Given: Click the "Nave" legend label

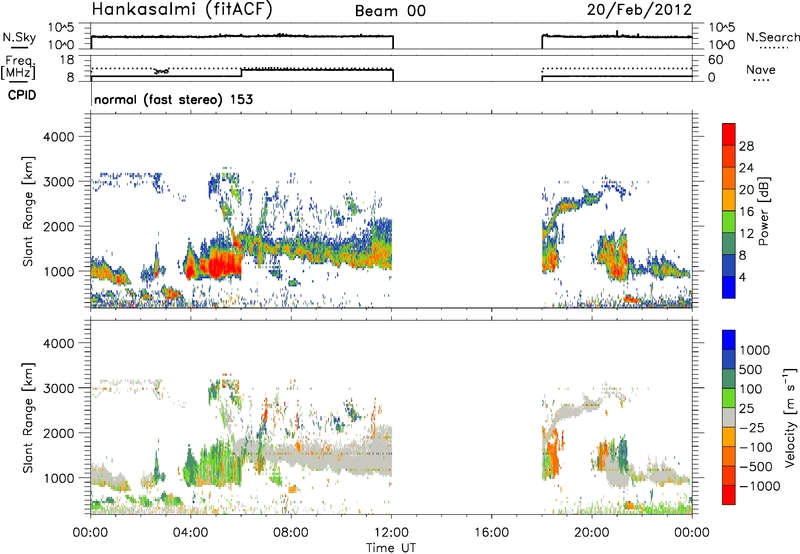Looking at the screenshot, I should (x=761, y=69).
